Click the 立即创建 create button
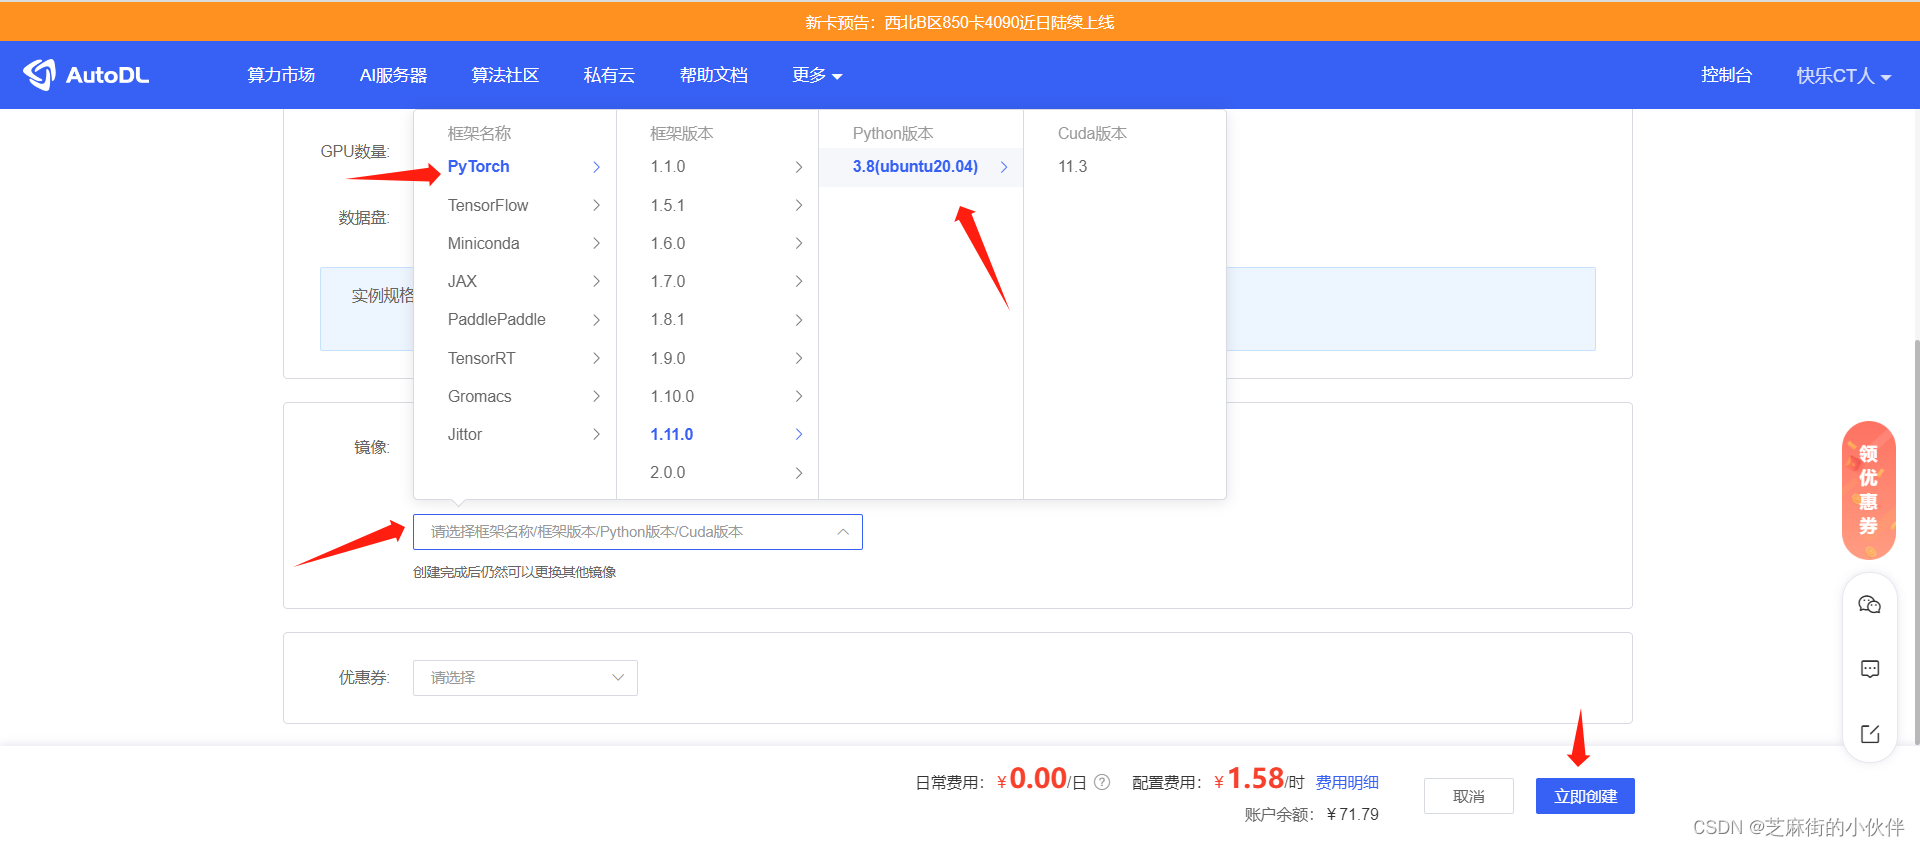 pyautogui.click(x=1585, y=796)
